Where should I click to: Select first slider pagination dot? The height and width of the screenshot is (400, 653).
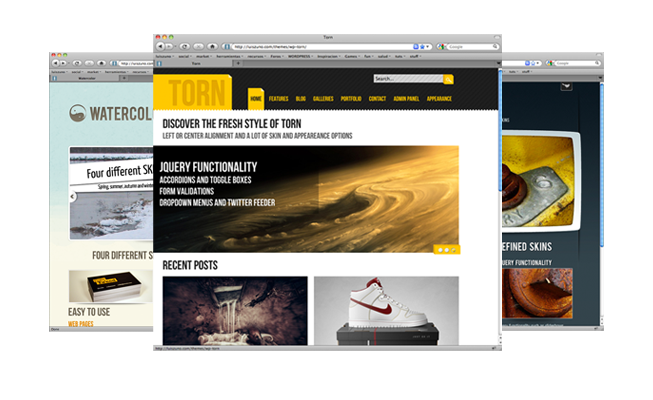[x=438, y=249]
